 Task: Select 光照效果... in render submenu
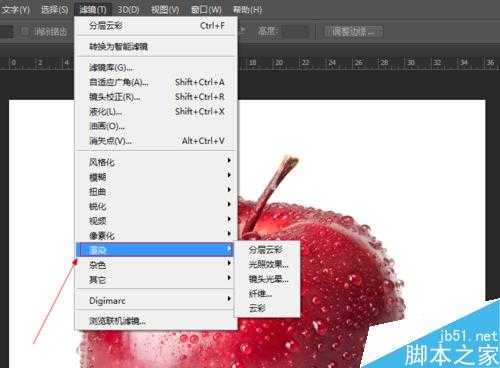point(267,264)
